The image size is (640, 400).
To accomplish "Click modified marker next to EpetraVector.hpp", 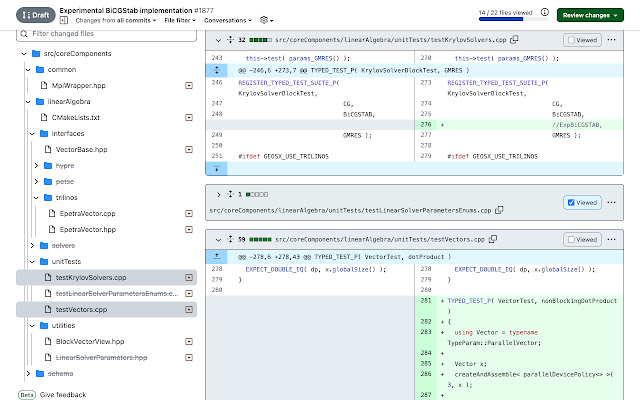I will [x=189, y=229].
